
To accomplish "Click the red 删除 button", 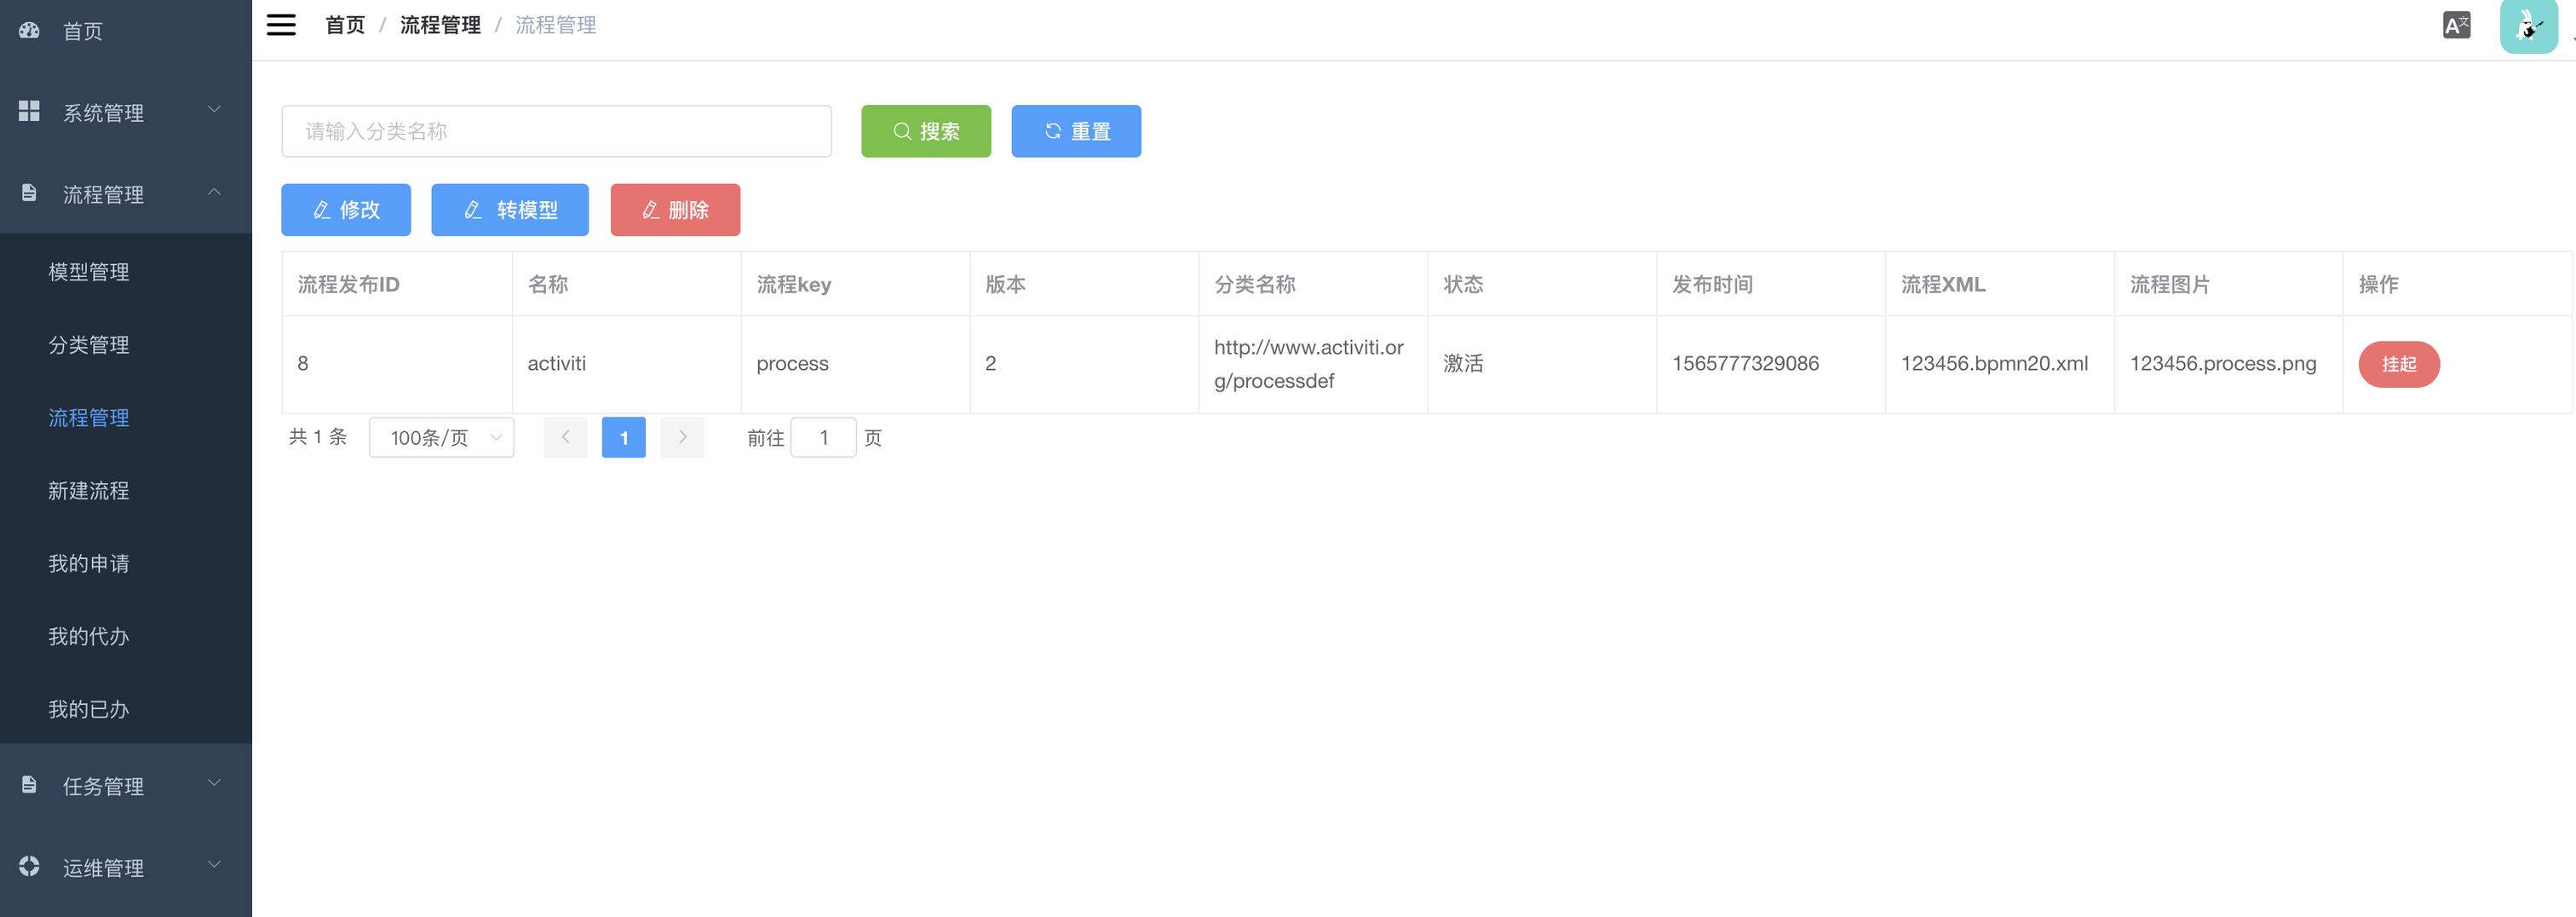I will [675, 210].
